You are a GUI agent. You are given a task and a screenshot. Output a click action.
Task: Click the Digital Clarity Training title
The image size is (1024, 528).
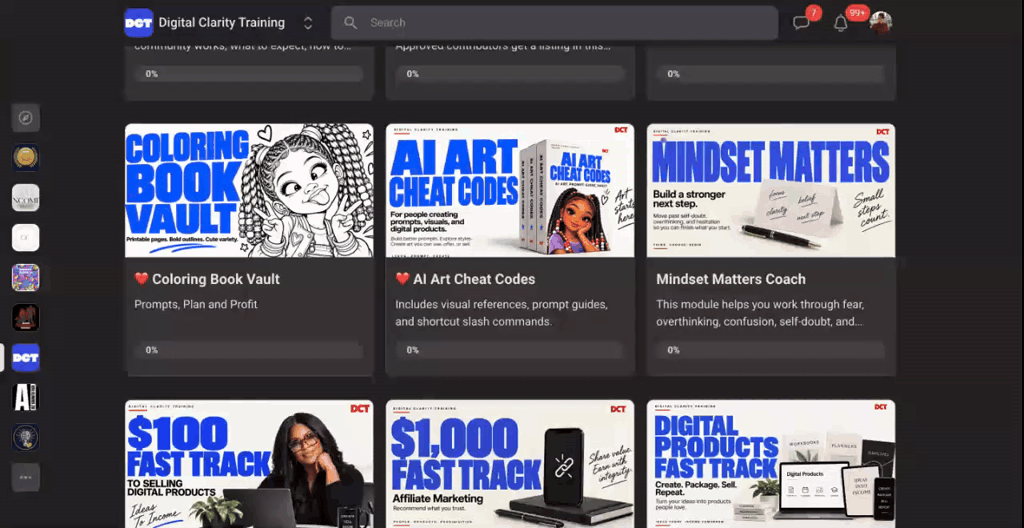pyautogui.click(x=221, y=23)
